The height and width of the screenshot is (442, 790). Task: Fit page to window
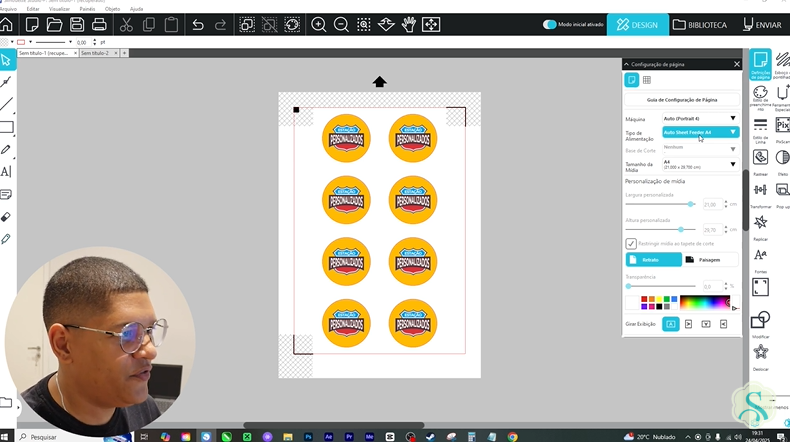coord(431,24)
